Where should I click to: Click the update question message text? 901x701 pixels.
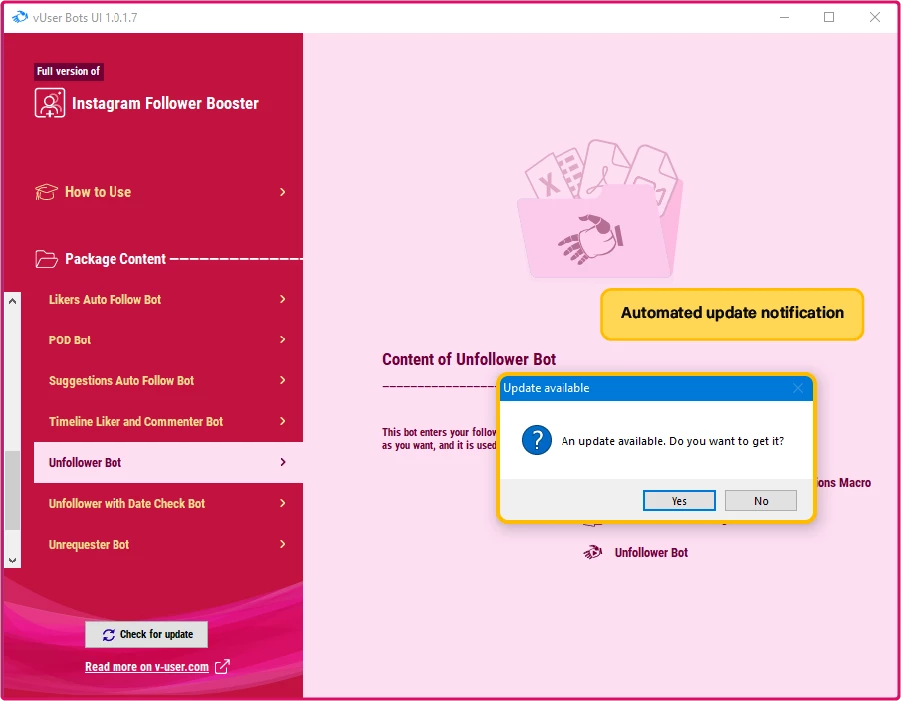673,441
